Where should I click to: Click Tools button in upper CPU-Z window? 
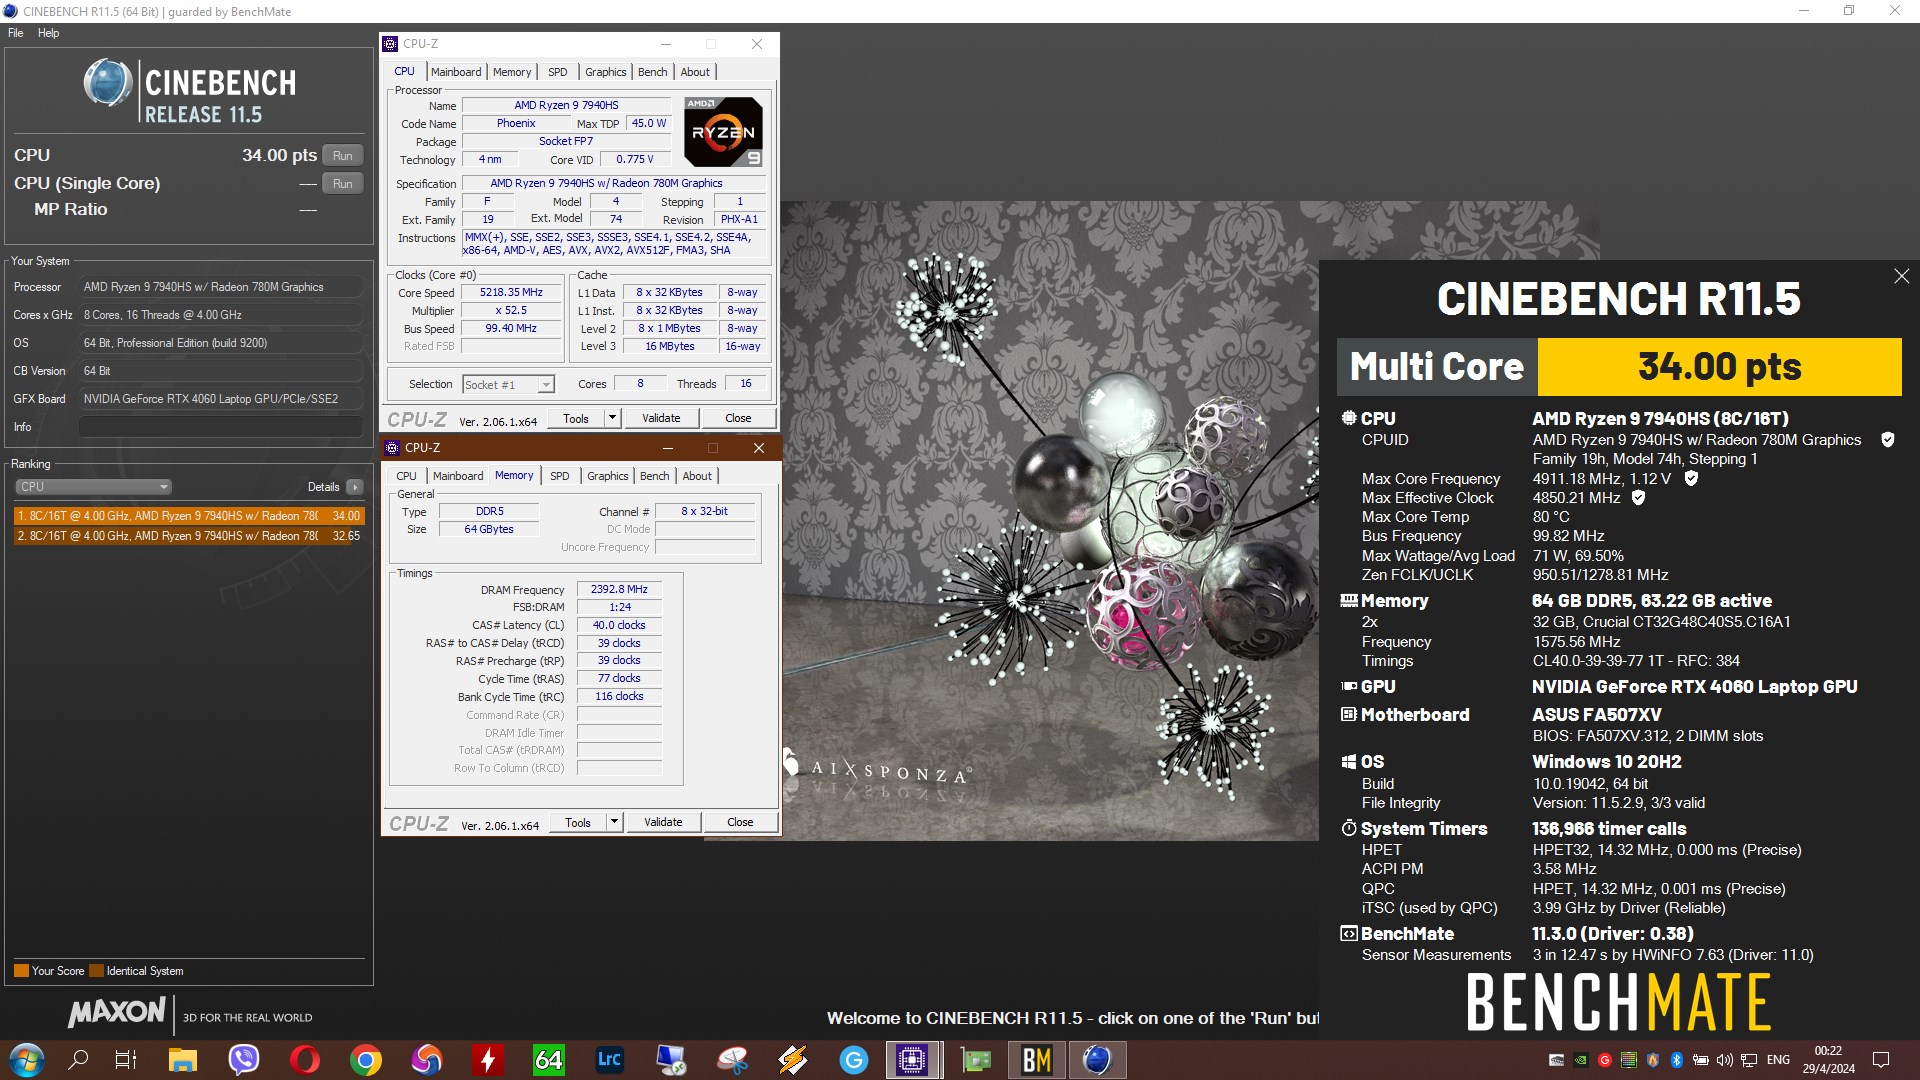(x=576, y=419)
